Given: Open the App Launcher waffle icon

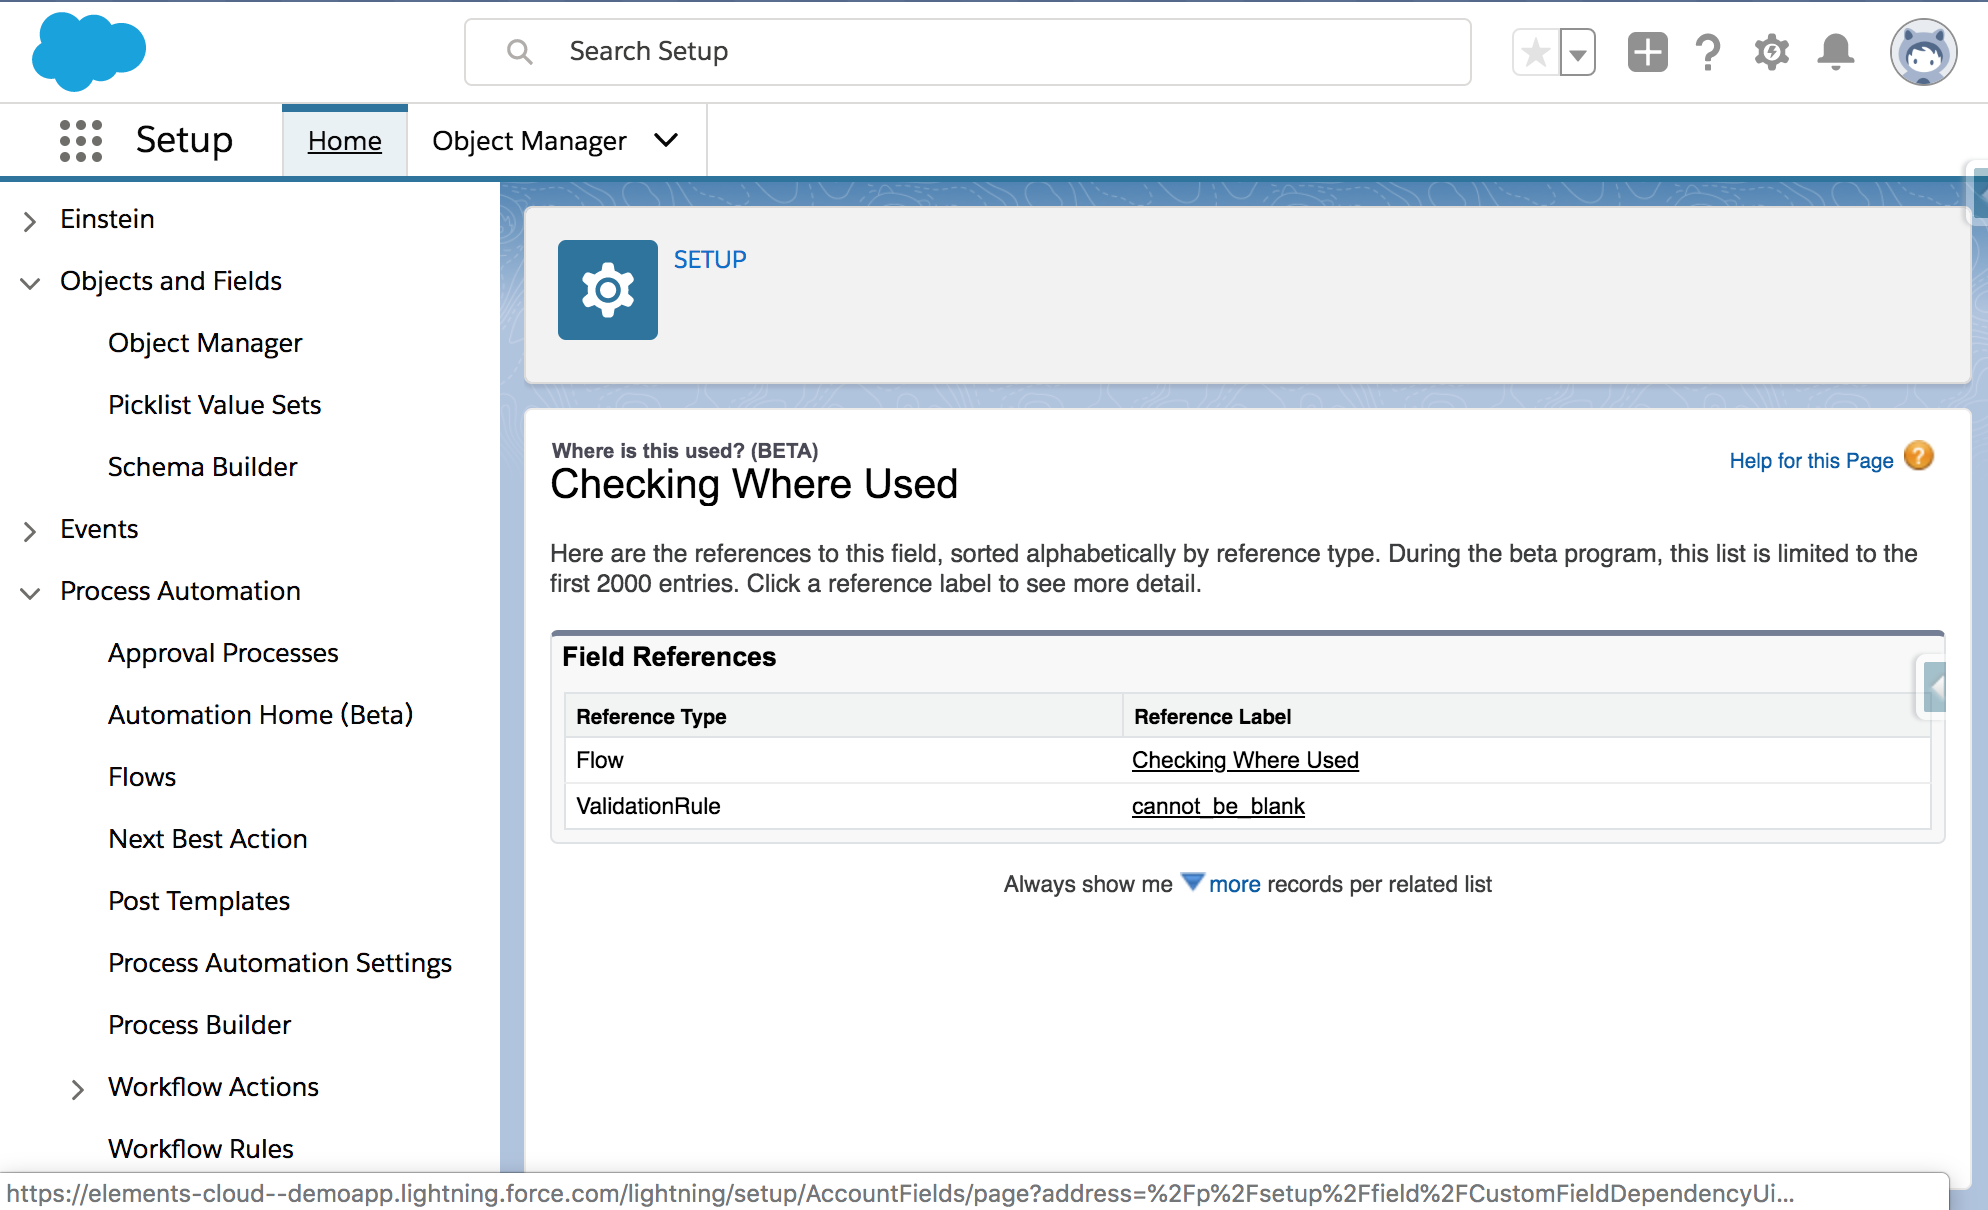Looking at the screenshot, I should coord(80,140).
